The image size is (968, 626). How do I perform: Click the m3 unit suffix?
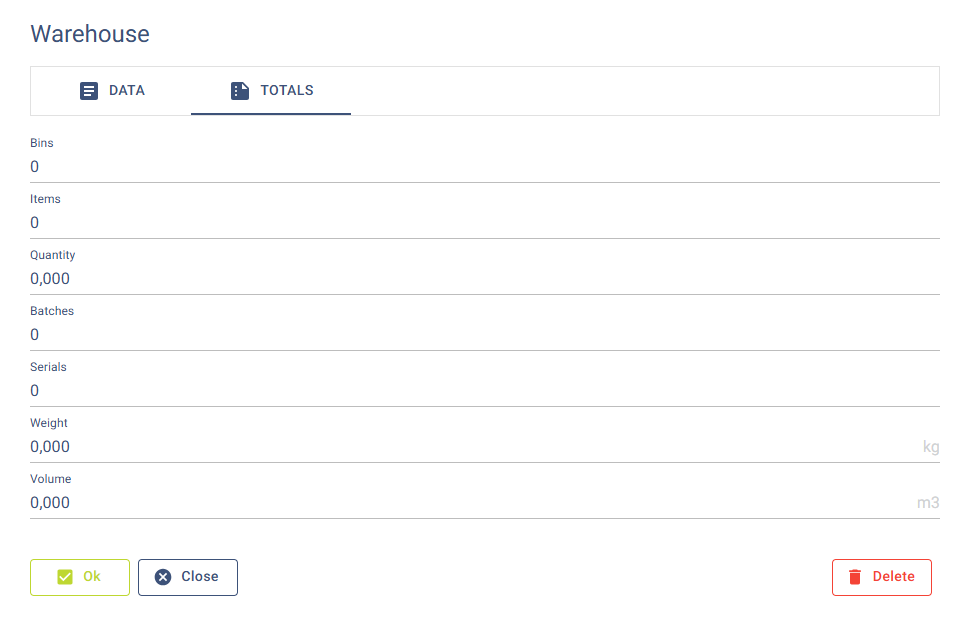(928, 503)
